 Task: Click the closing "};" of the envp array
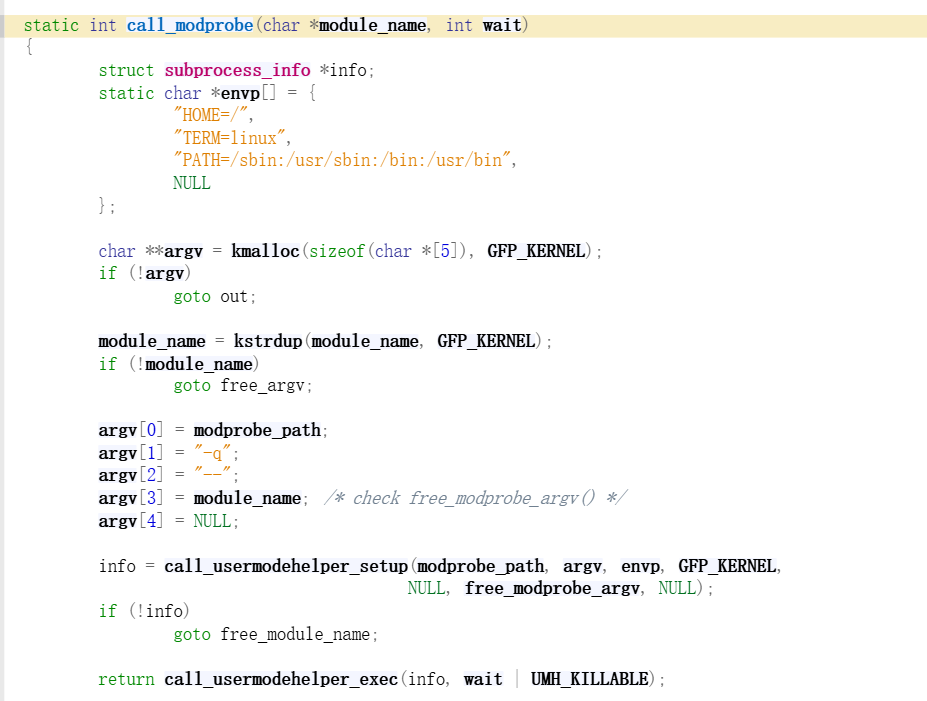tap(107, 206)
